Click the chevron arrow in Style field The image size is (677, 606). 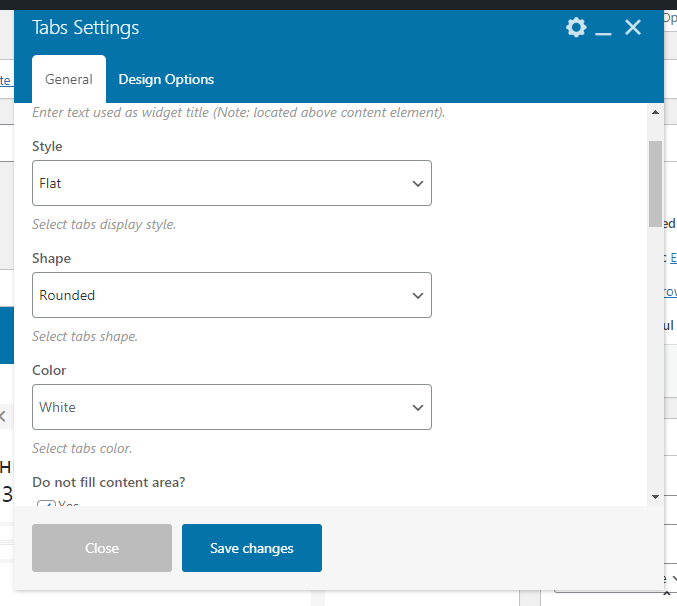pos(418,183)
